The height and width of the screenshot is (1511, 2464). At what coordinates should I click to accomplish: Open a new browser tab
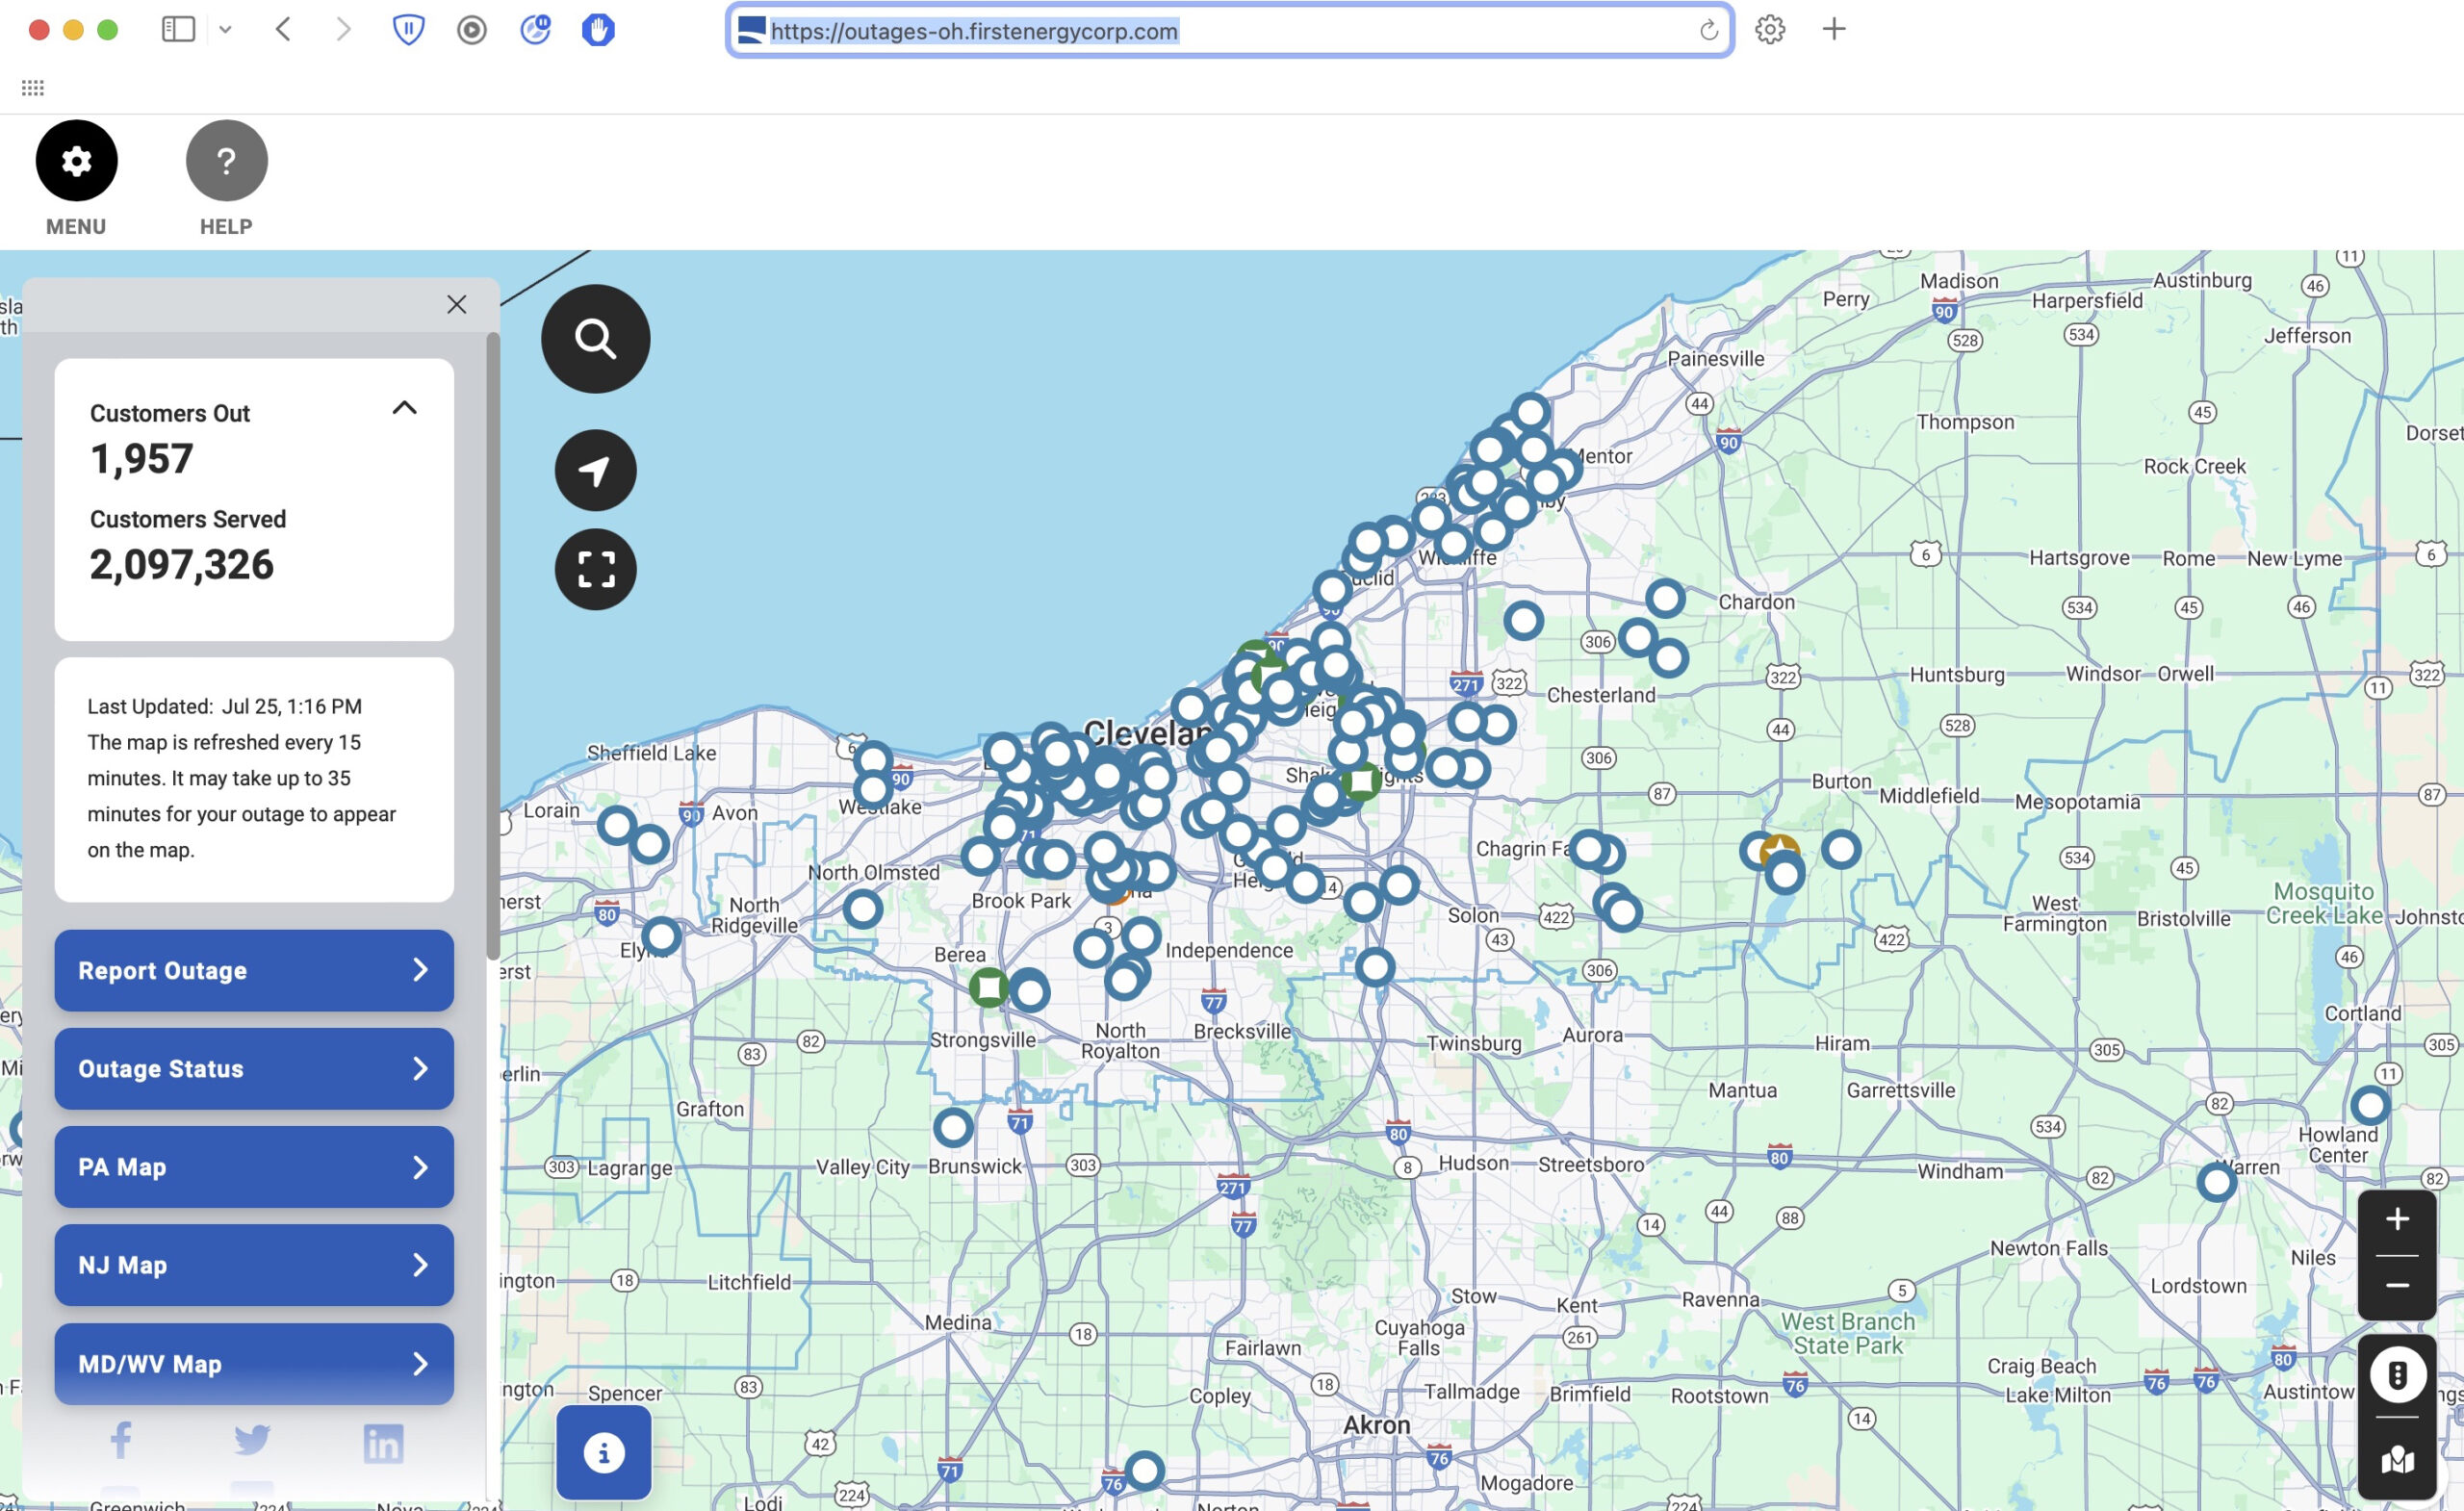1833,29
